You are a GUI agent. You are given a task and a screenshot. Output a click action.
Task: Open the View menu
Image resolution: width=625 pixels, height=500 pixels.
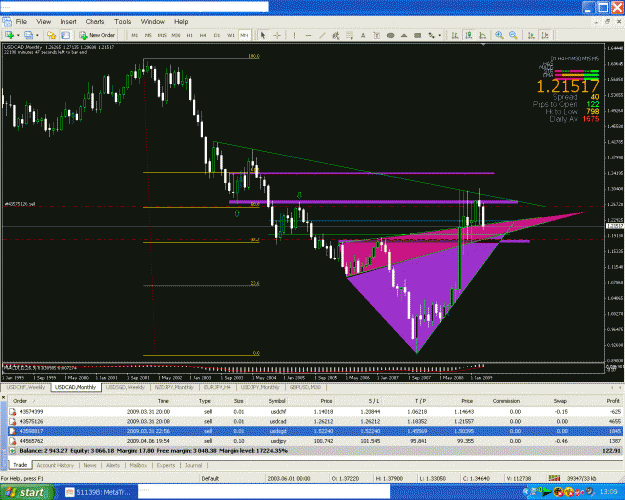click(43, 22)
